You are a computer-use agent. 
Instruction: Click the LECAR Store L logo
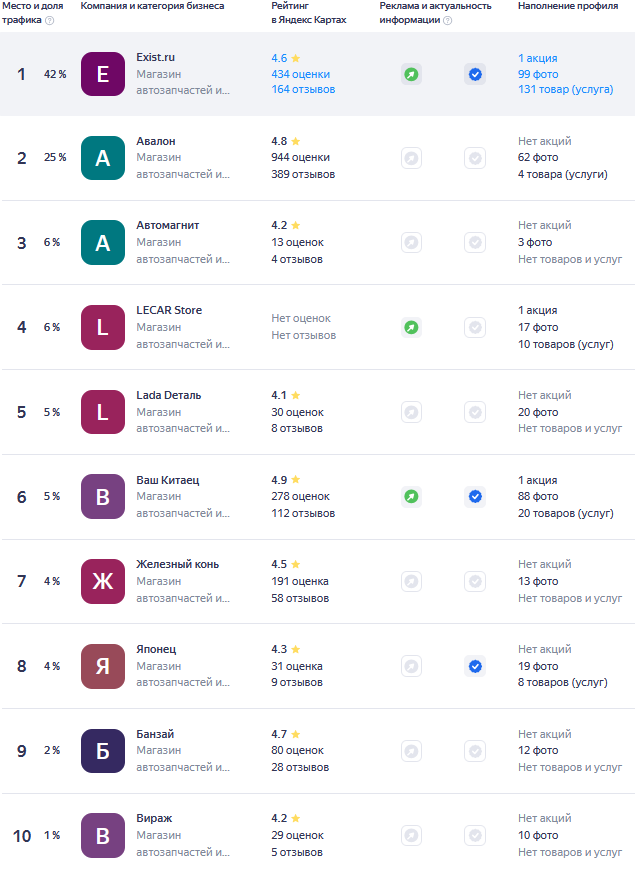[103, 328]
